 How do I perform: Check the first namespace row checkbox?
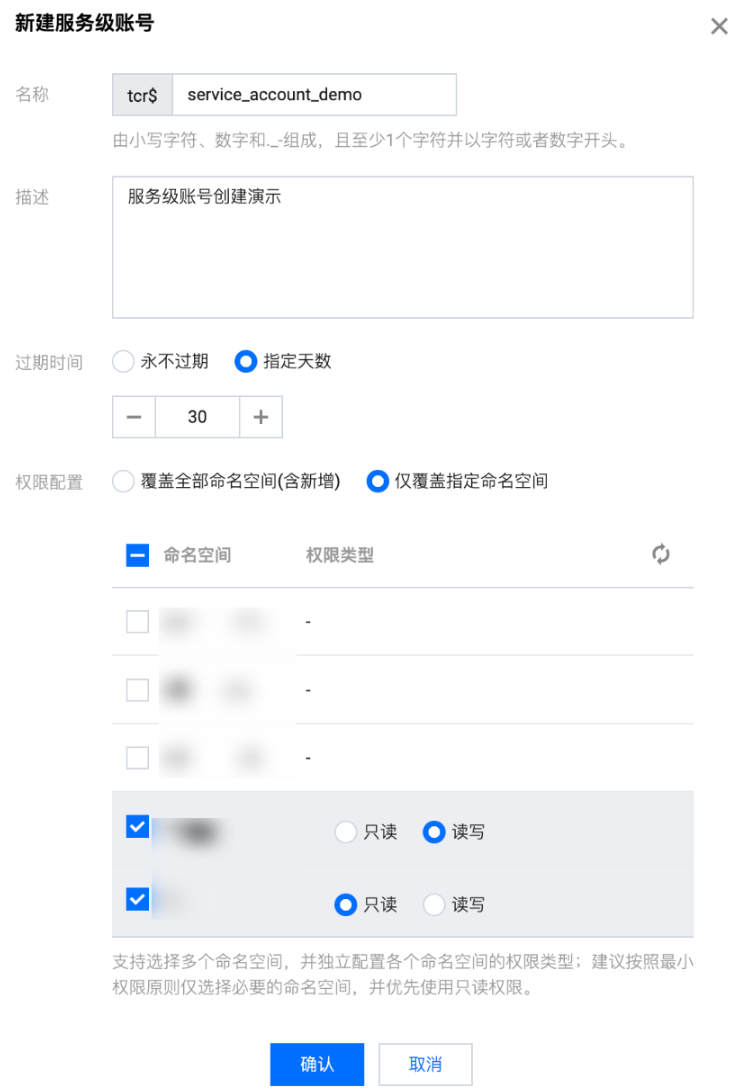(x=138, y=622)
